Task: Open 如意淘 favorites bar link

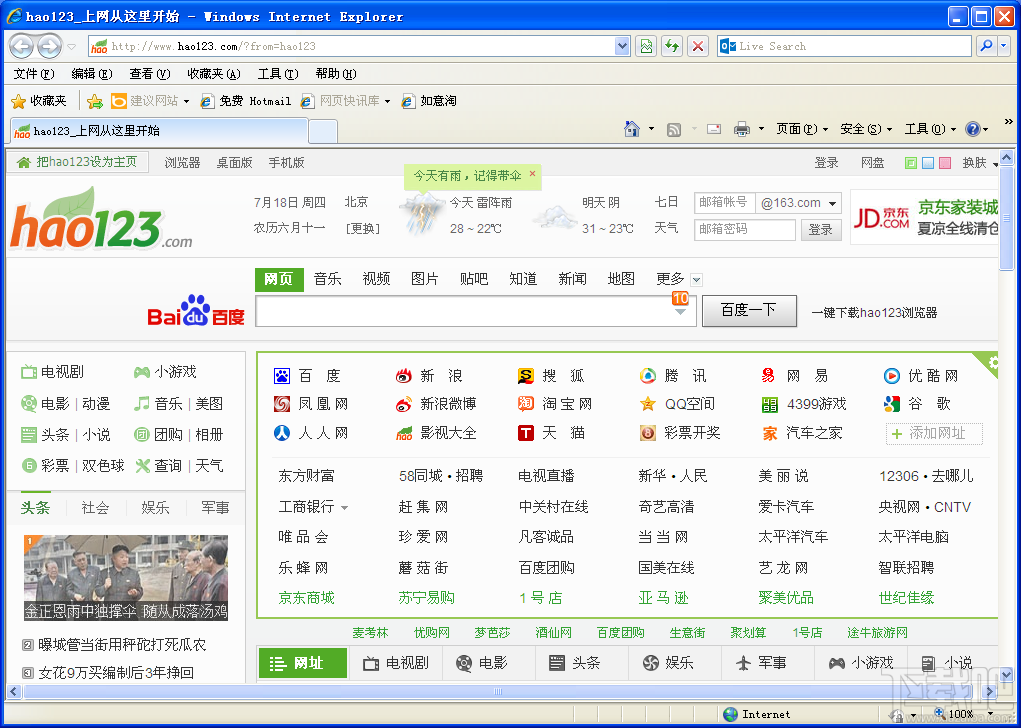Action: tap(429, 101)
